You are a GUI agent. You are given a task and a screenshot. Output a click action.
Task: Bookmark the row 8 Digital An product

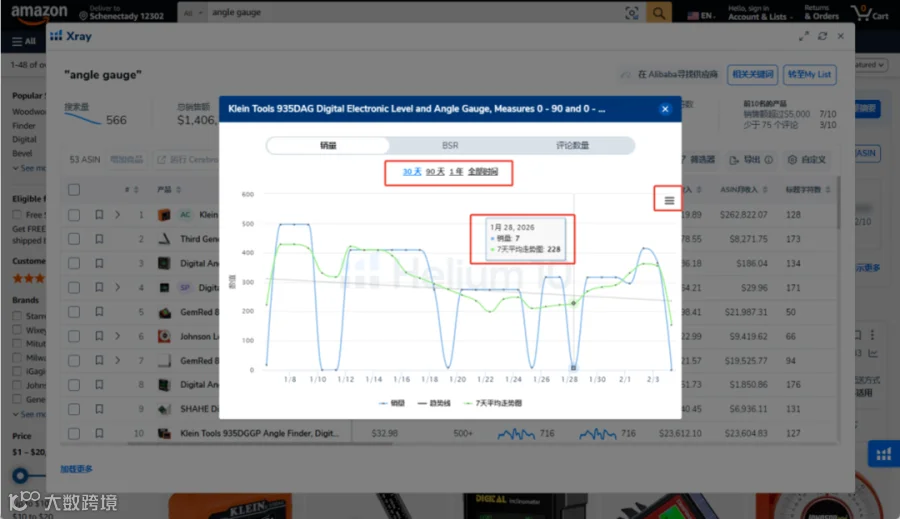(x=99, y=385)
